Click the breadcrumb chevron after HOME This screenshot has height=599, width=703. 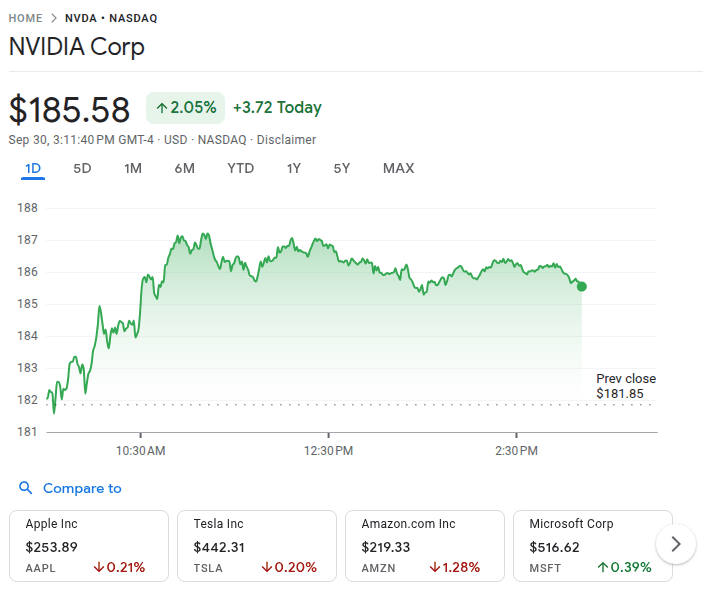[54, 18]
